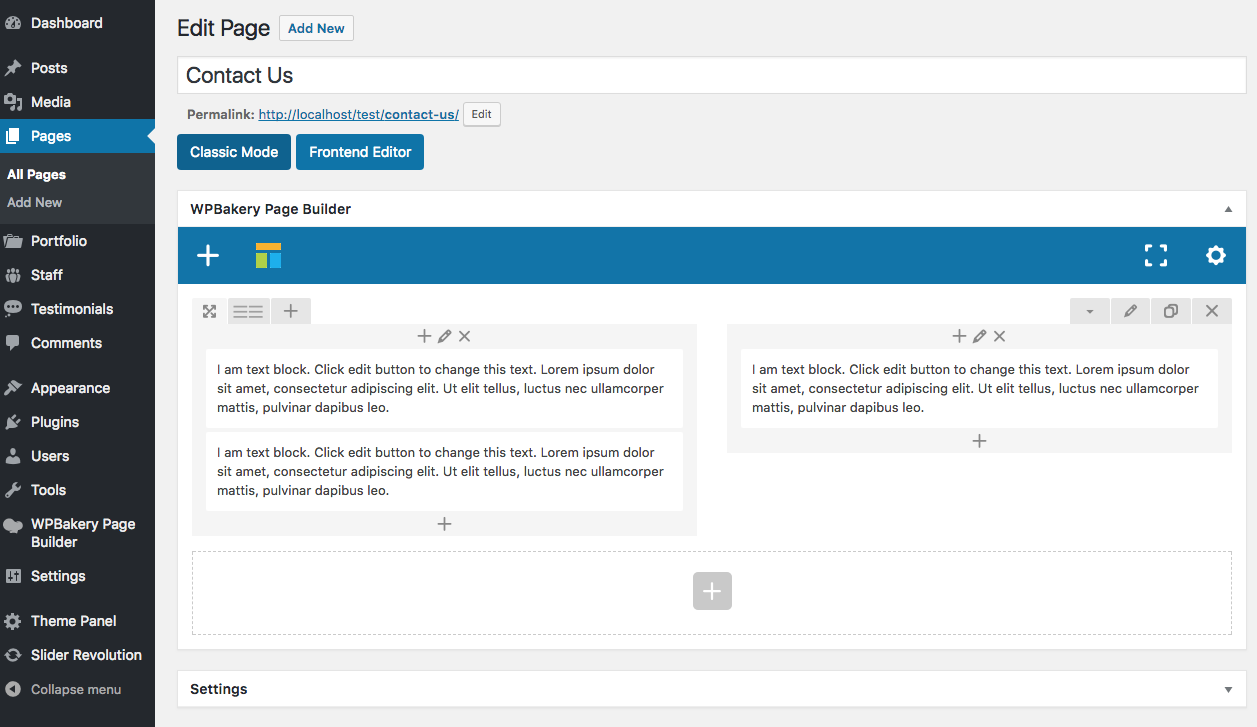Delete the left column X icon
1257x727 pixels.
(465, 336)
